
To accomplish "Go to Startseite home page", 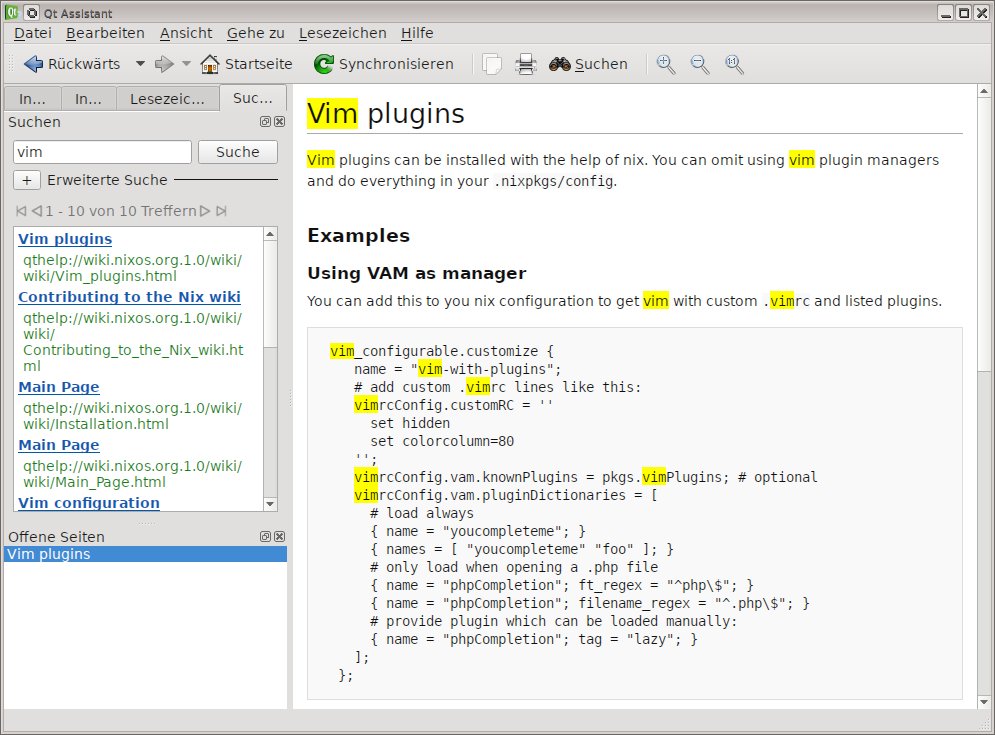I will (246, 64).
